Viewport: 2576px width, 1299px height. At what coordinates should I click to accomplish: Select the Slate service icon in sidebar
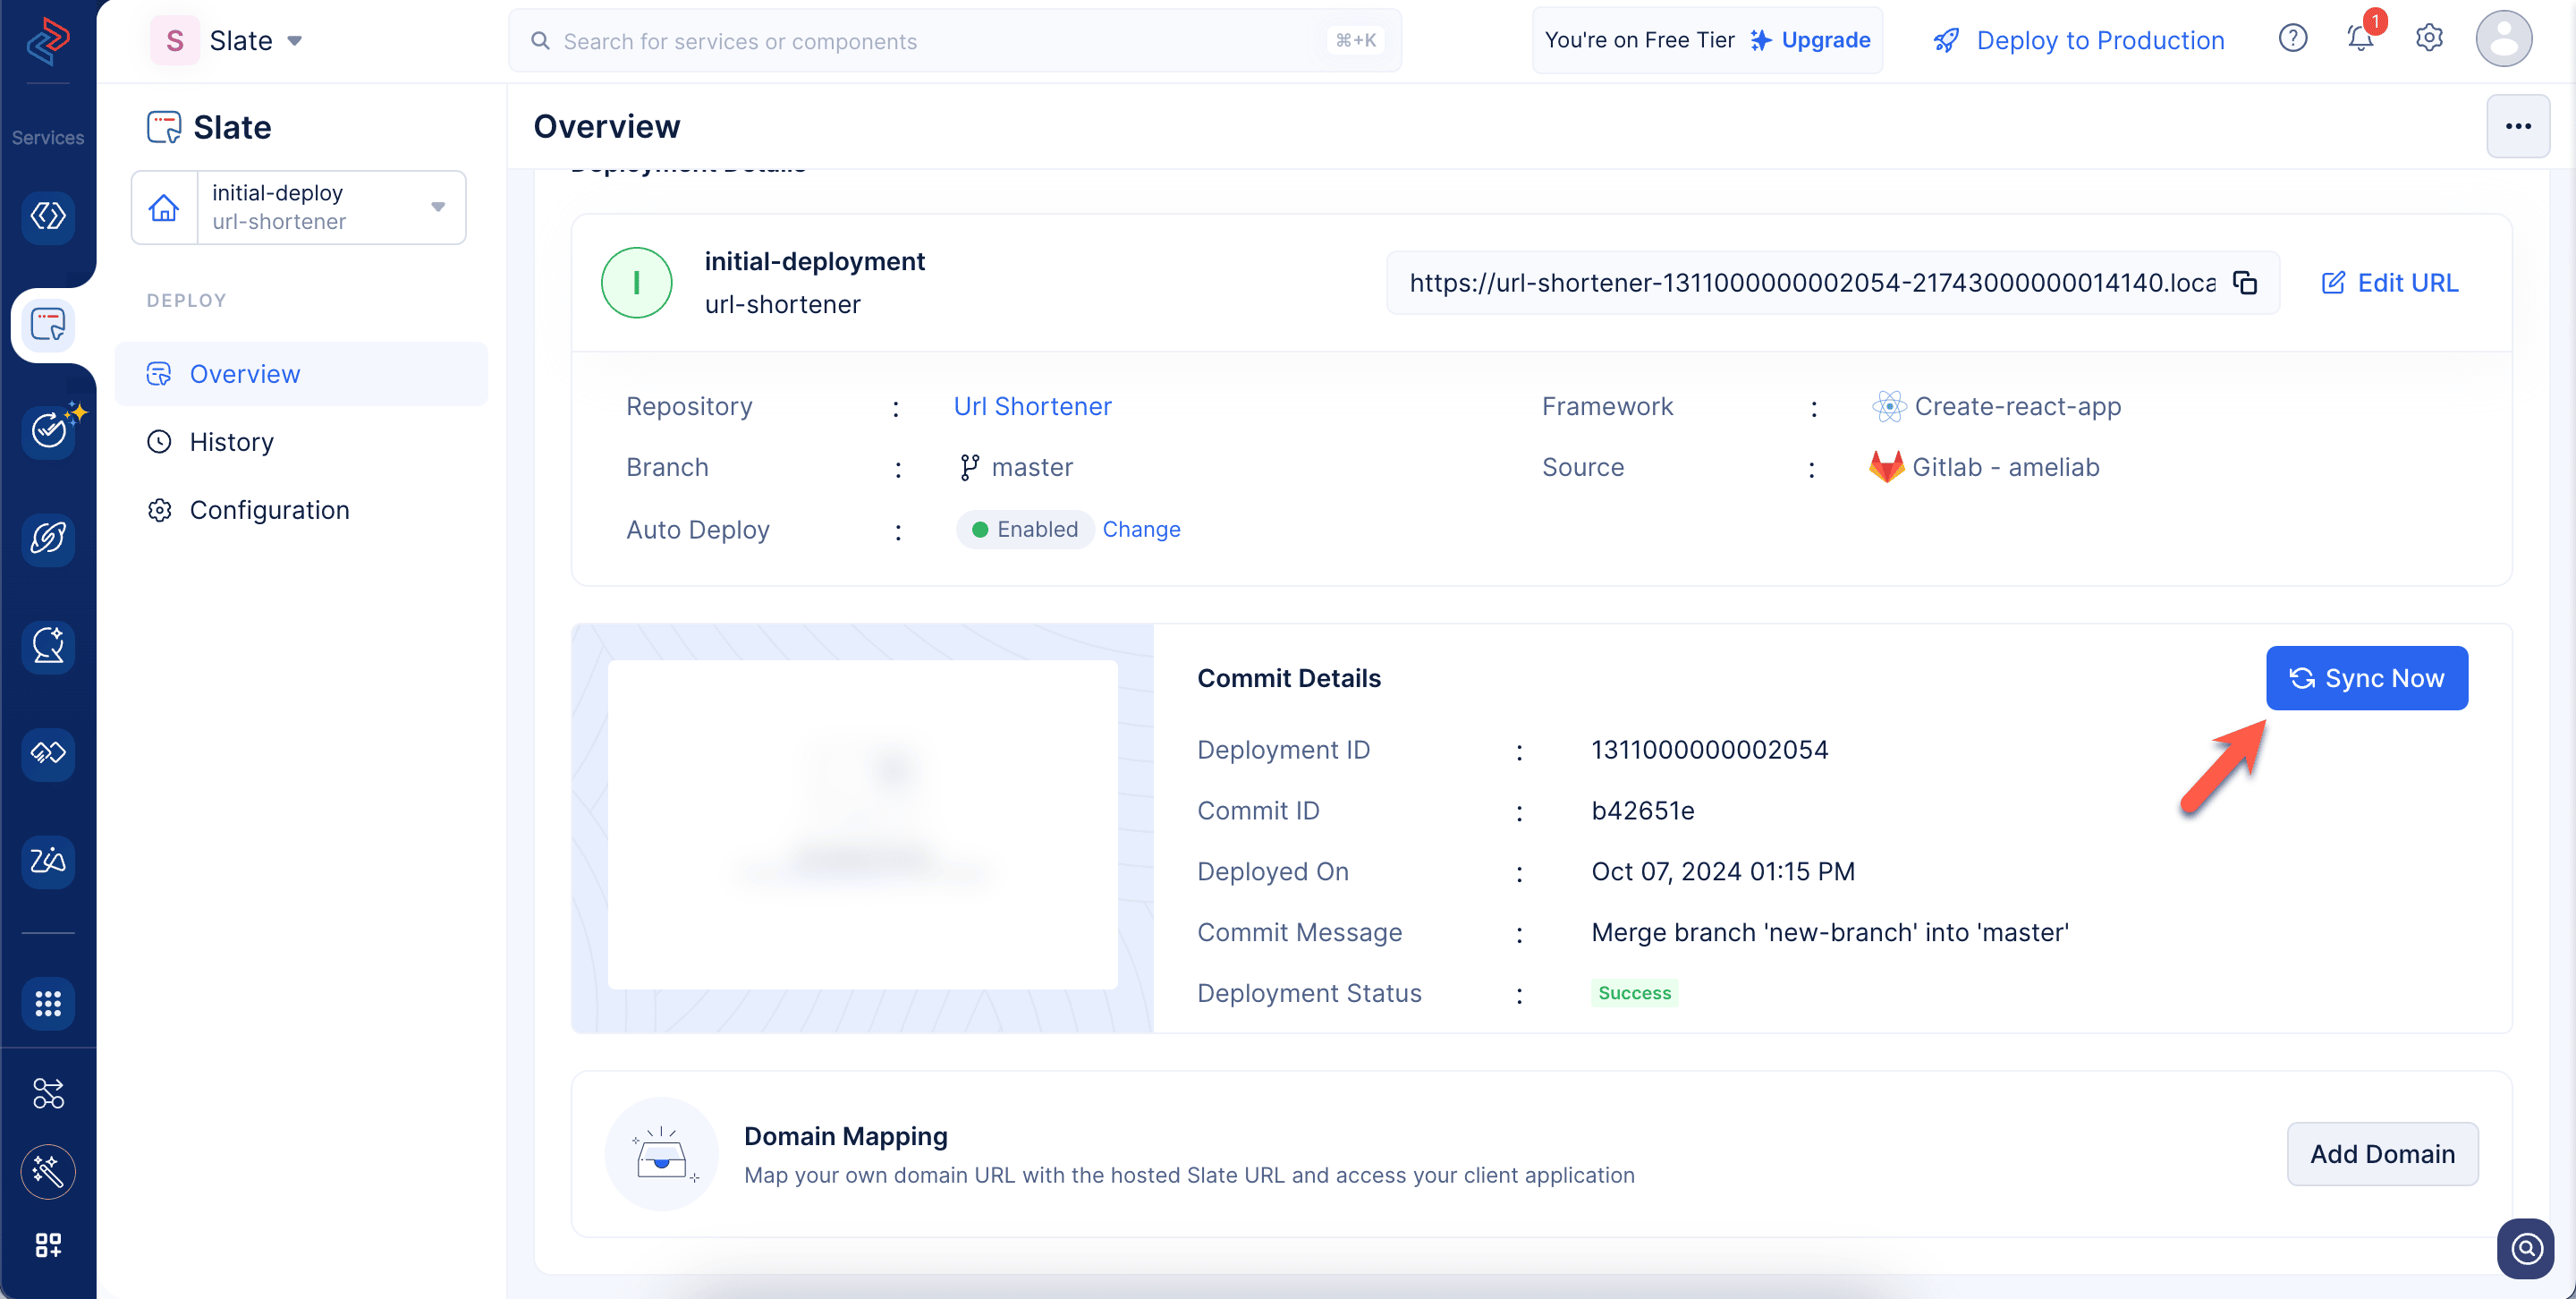(x=48, y=324)
